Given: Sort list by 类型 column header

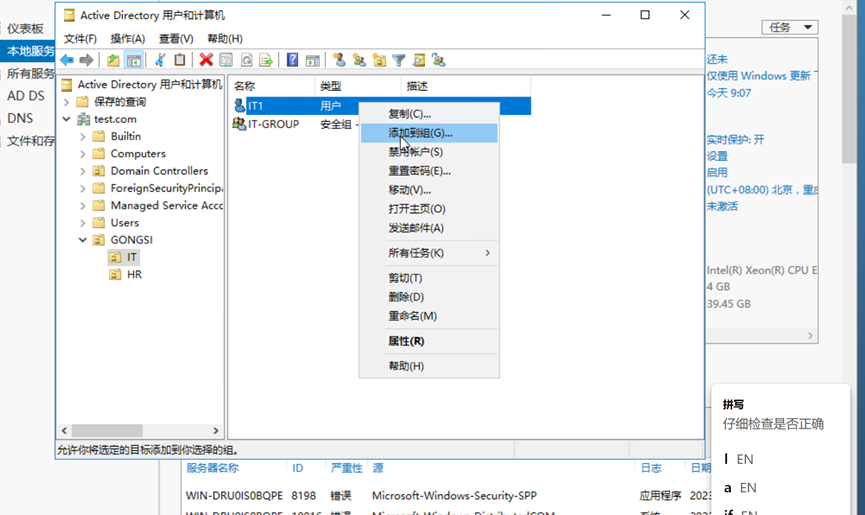Looking at the screenshot, I should [357, 86].
